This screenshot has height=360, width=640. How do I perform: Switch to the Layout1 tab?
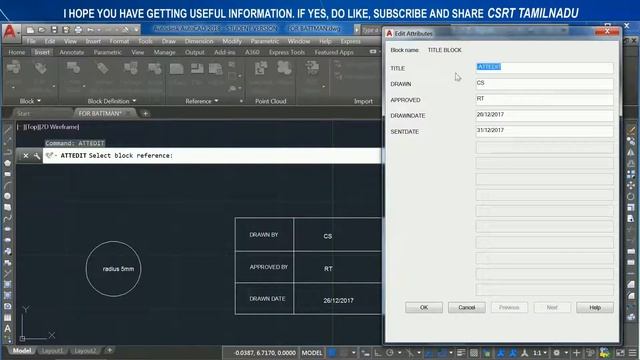[x=52, y=351]
